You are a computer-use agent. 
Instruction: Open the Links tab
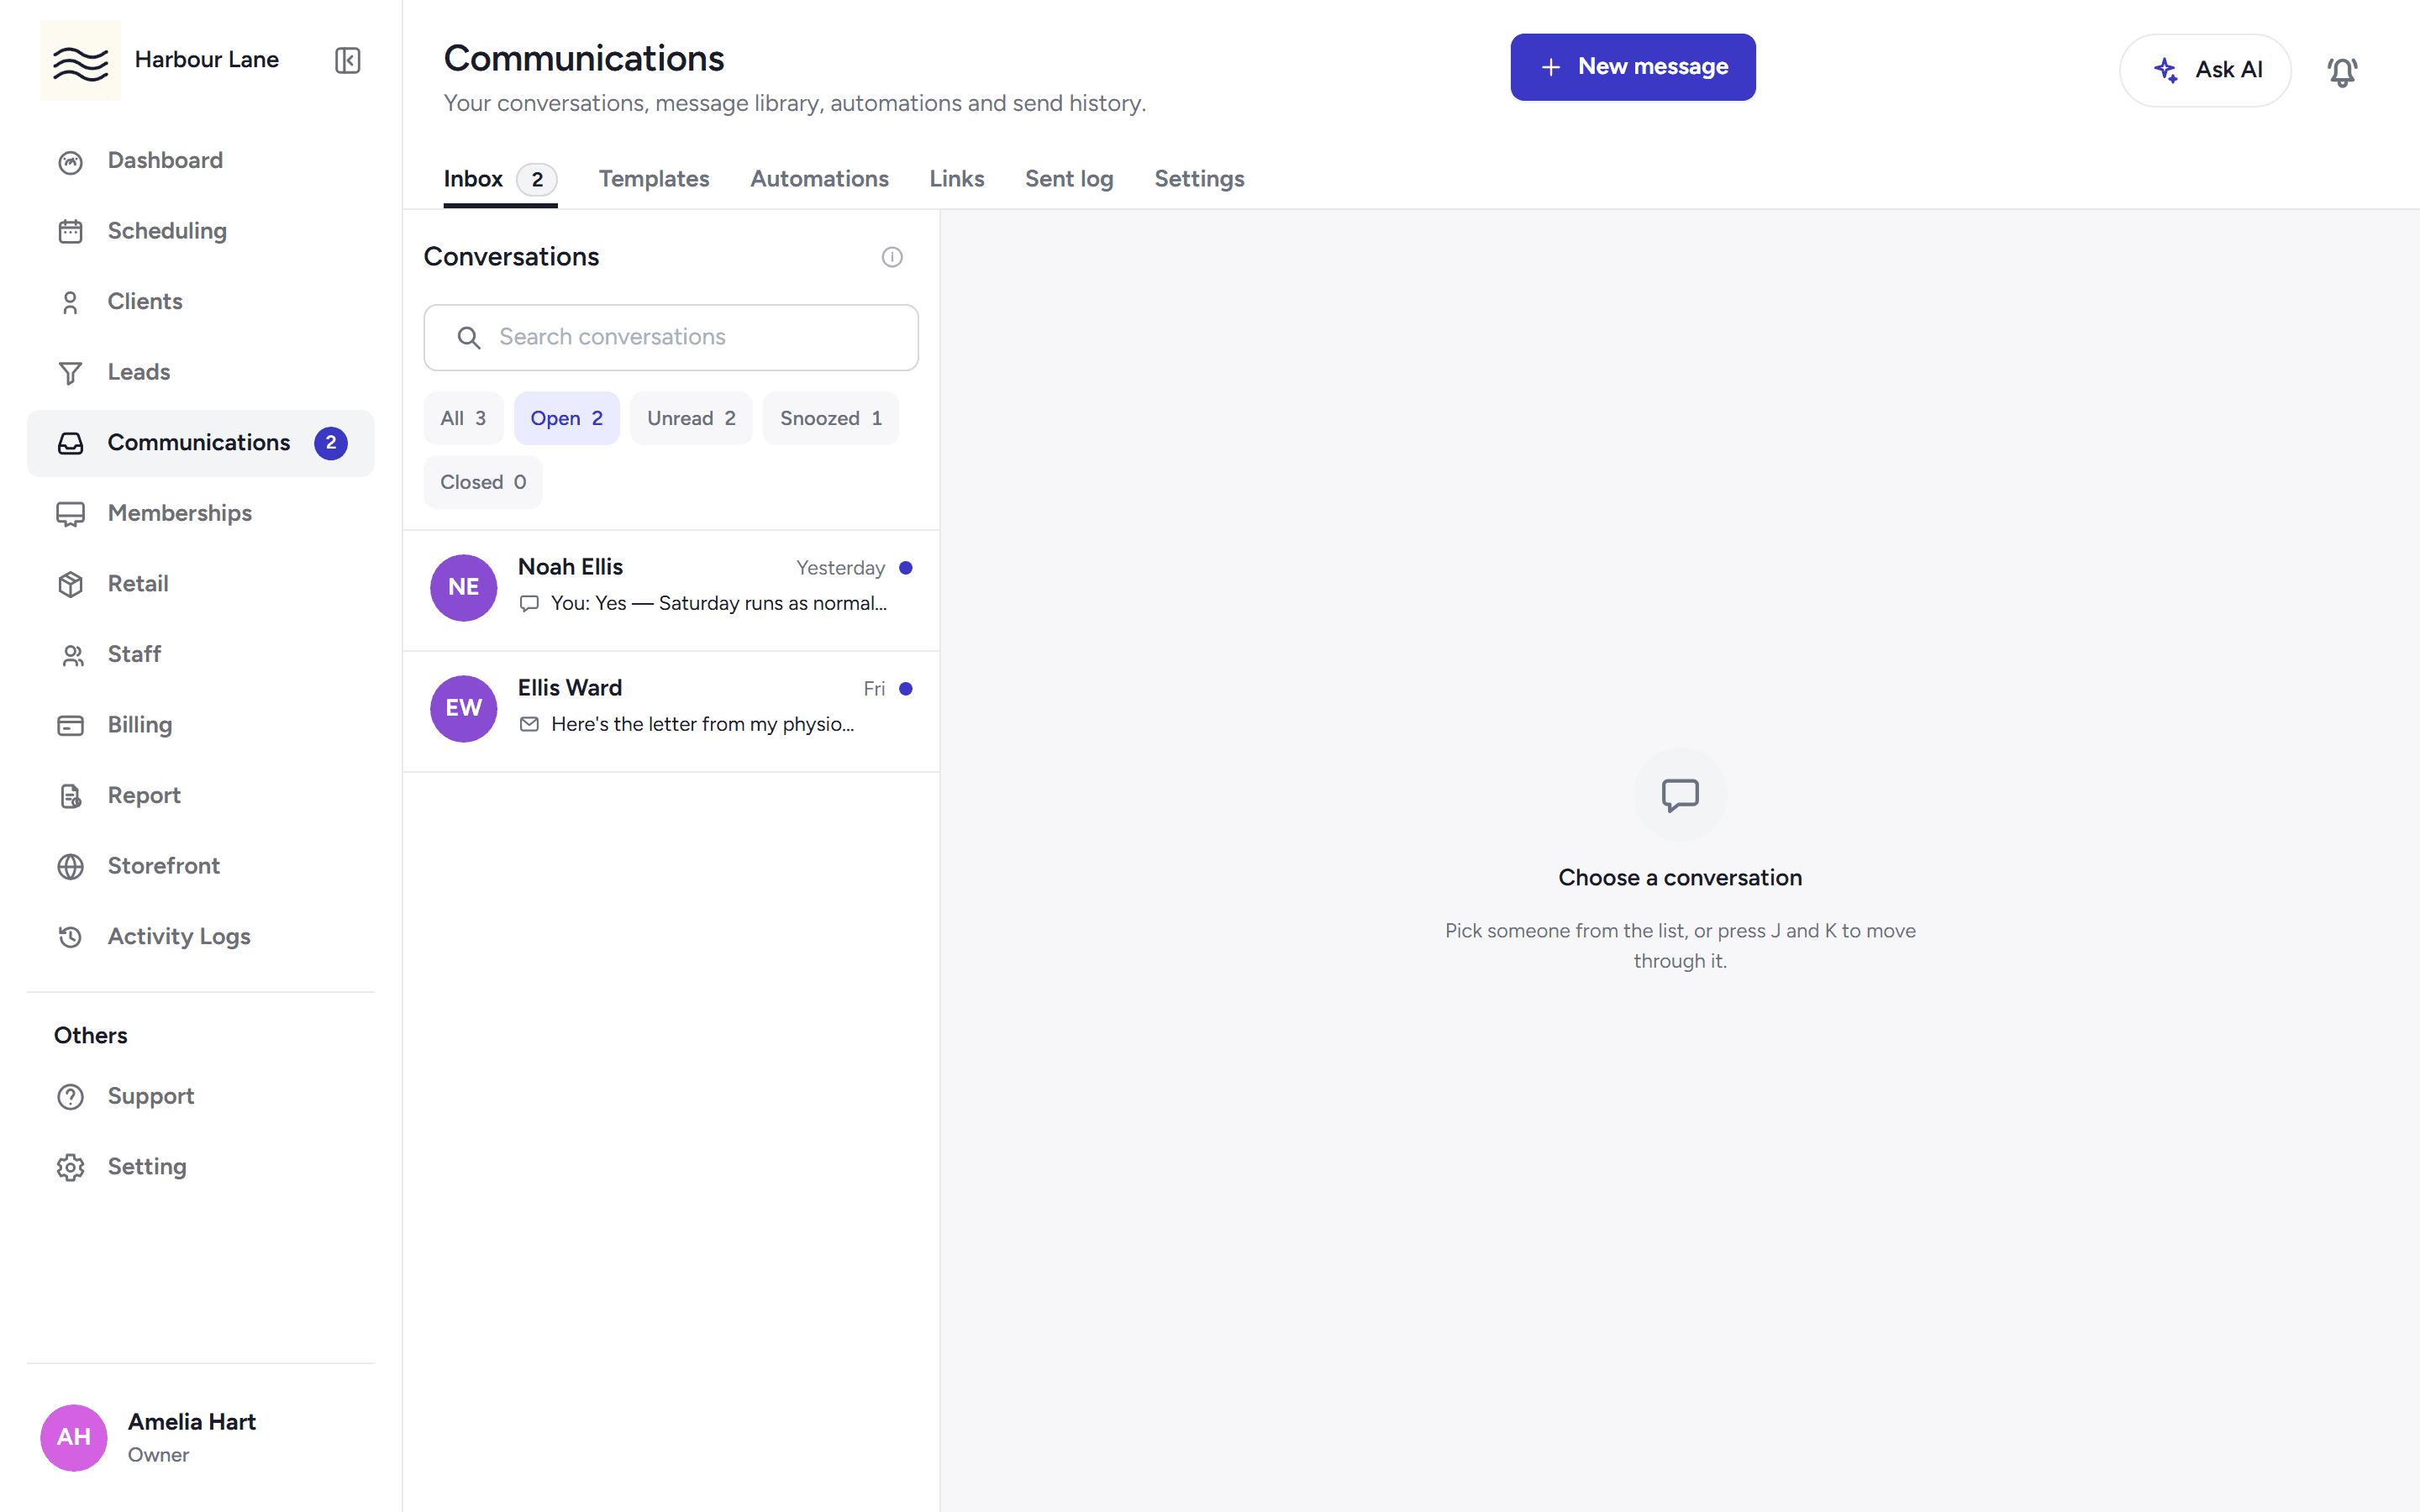point(956,179)
